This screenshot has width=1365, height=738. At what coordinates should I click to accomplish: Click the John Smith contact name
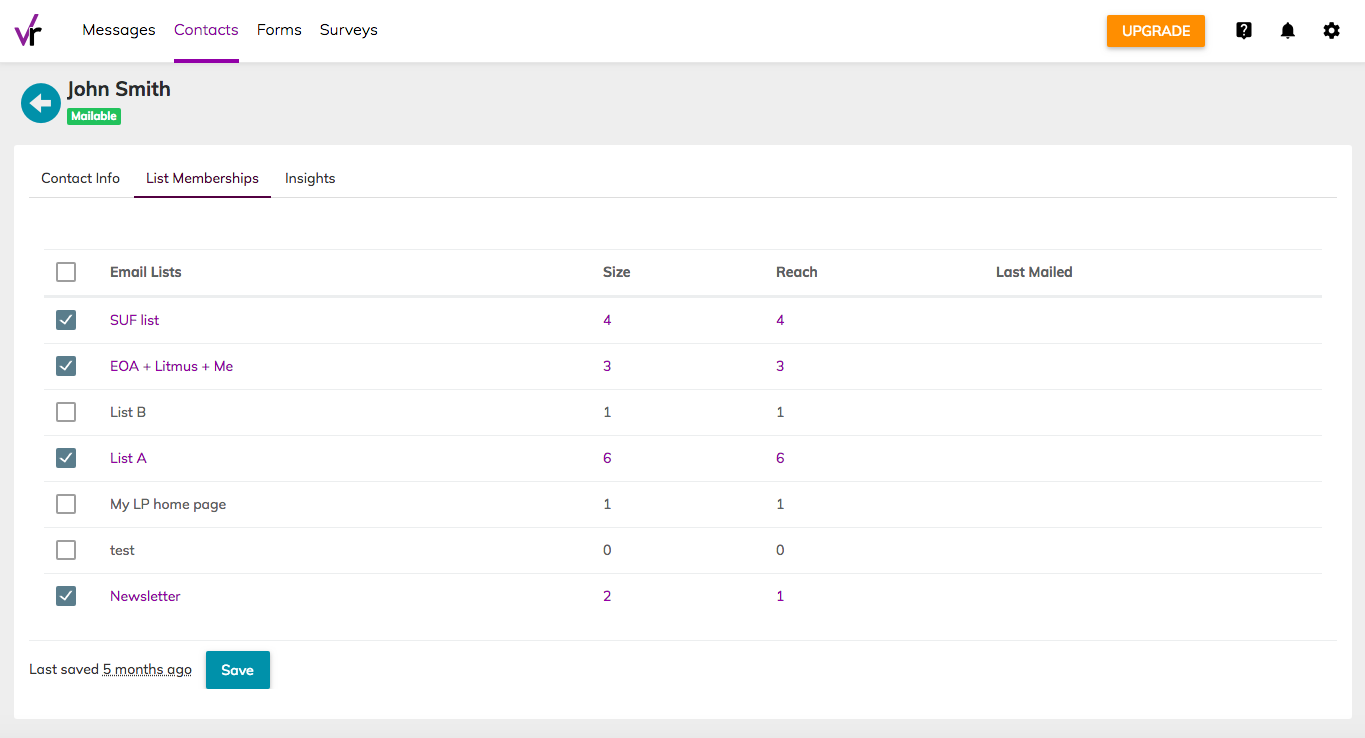click(x=119, y=89)
